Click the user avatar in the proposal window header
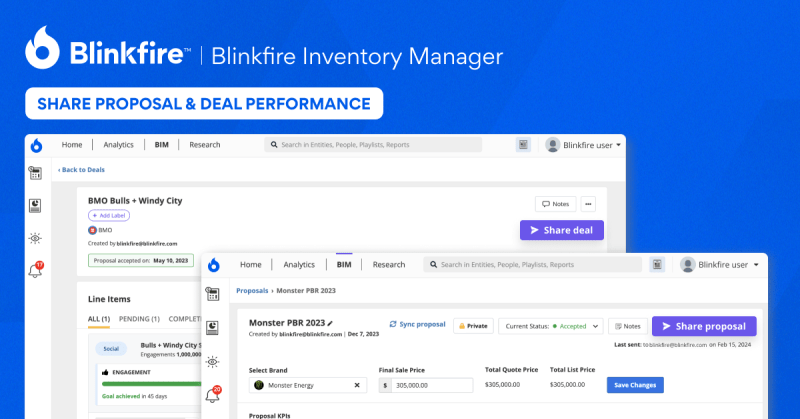The image size is (800, 419). coord(688,264)
